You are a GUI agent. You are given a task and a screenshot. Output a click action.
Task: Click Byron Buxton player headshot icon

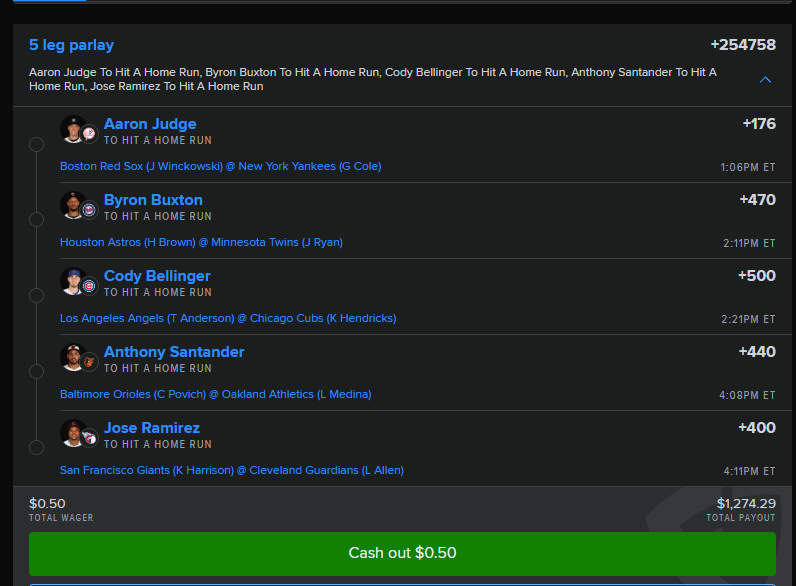[73, 205]
